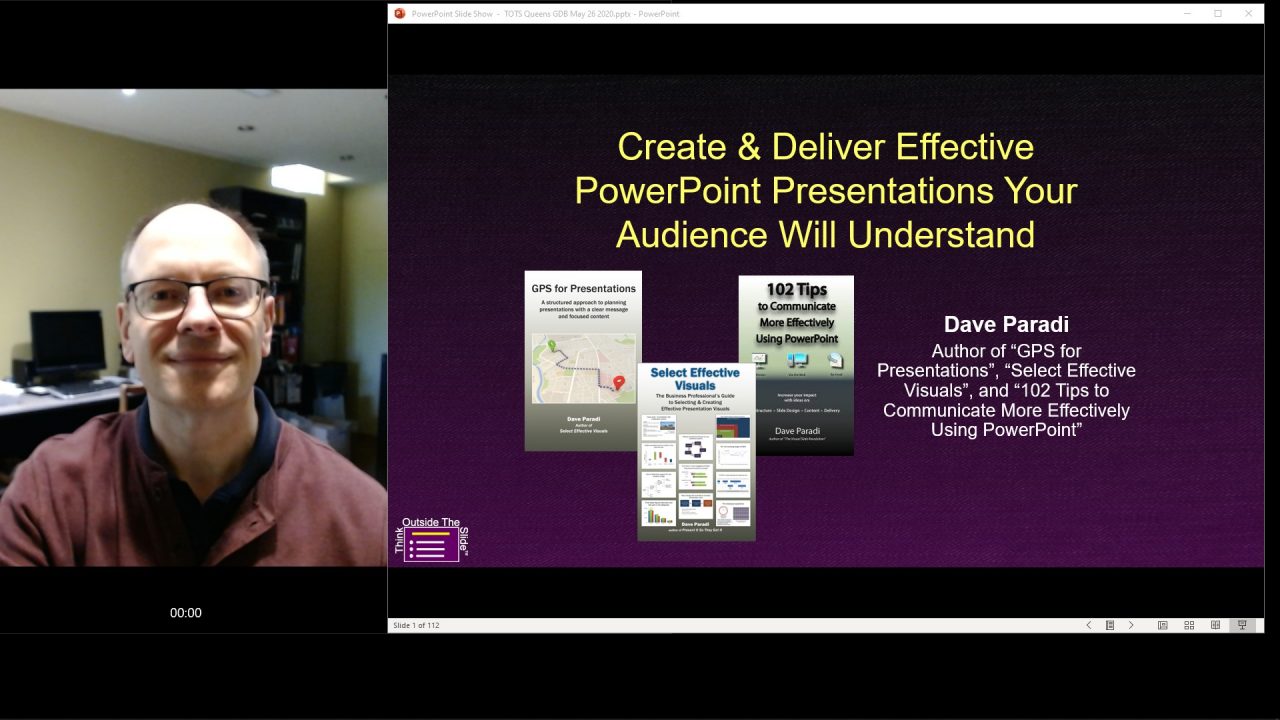Screen dimensions: 1280x720
Task: Click the 00:00 timer below the webcam
Action: pyautogui.click(x=185, y=612)
